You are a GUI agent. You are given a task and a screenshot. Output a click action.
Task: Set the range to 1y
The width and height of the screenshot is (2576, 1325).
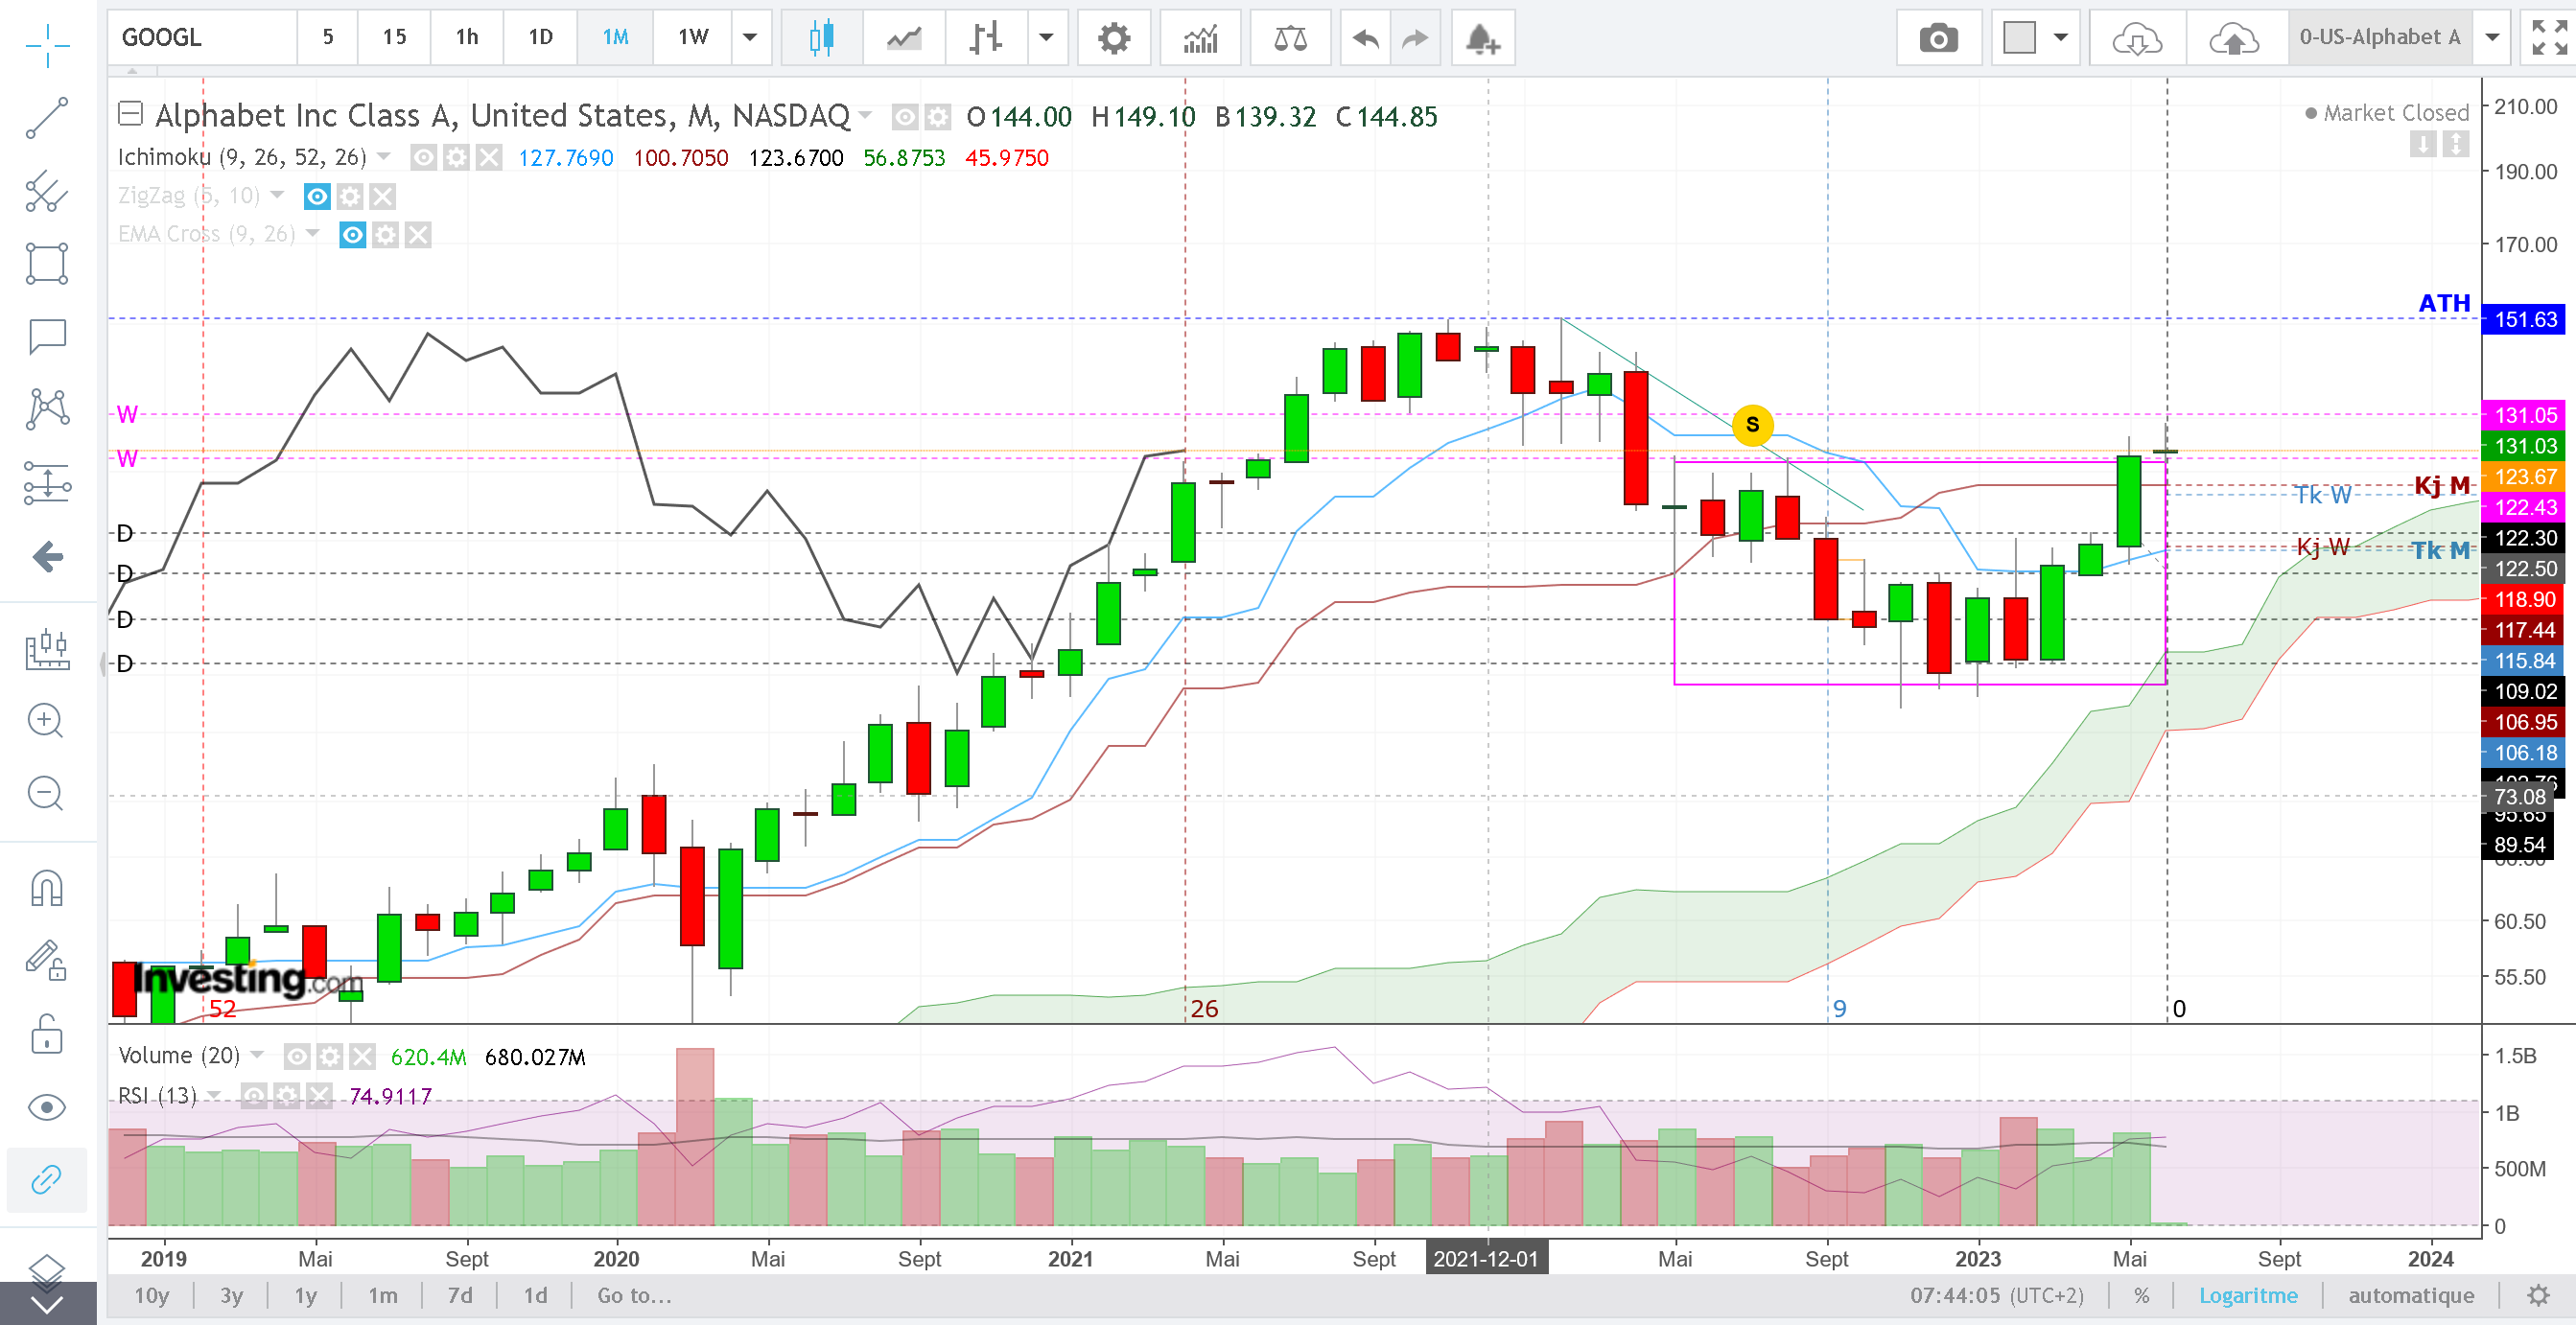tap(305, 1295)
